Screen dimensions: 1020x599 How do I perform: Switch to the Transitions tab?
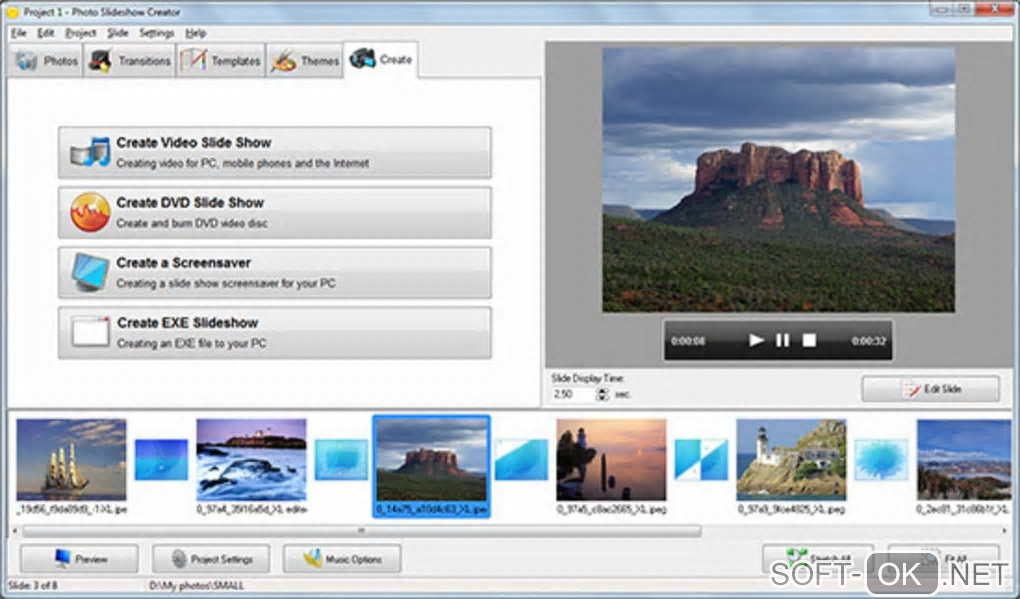(129, 61)
